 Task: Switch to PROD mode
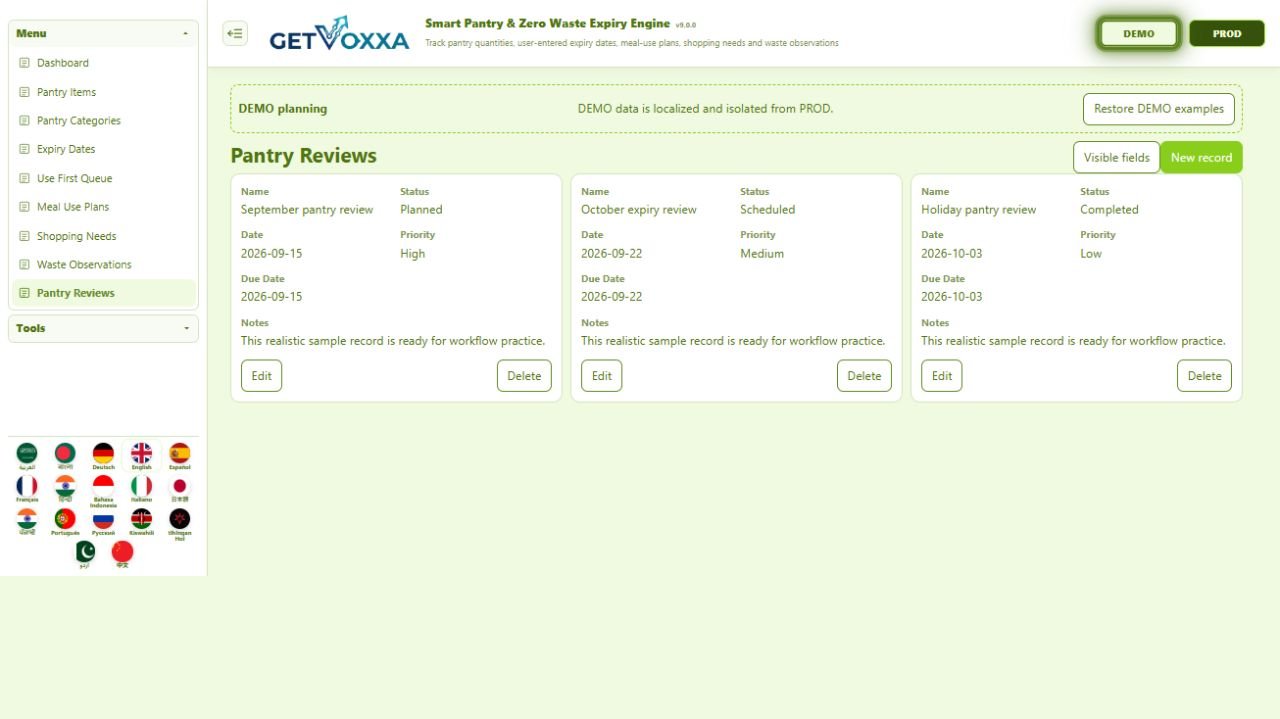pos(1227,33)
